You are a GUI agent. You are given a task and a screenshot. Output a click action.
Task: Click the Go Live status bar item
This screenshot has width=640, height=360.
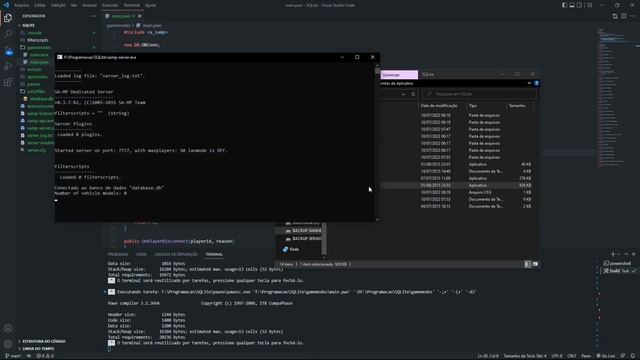(x=606, y=356)
